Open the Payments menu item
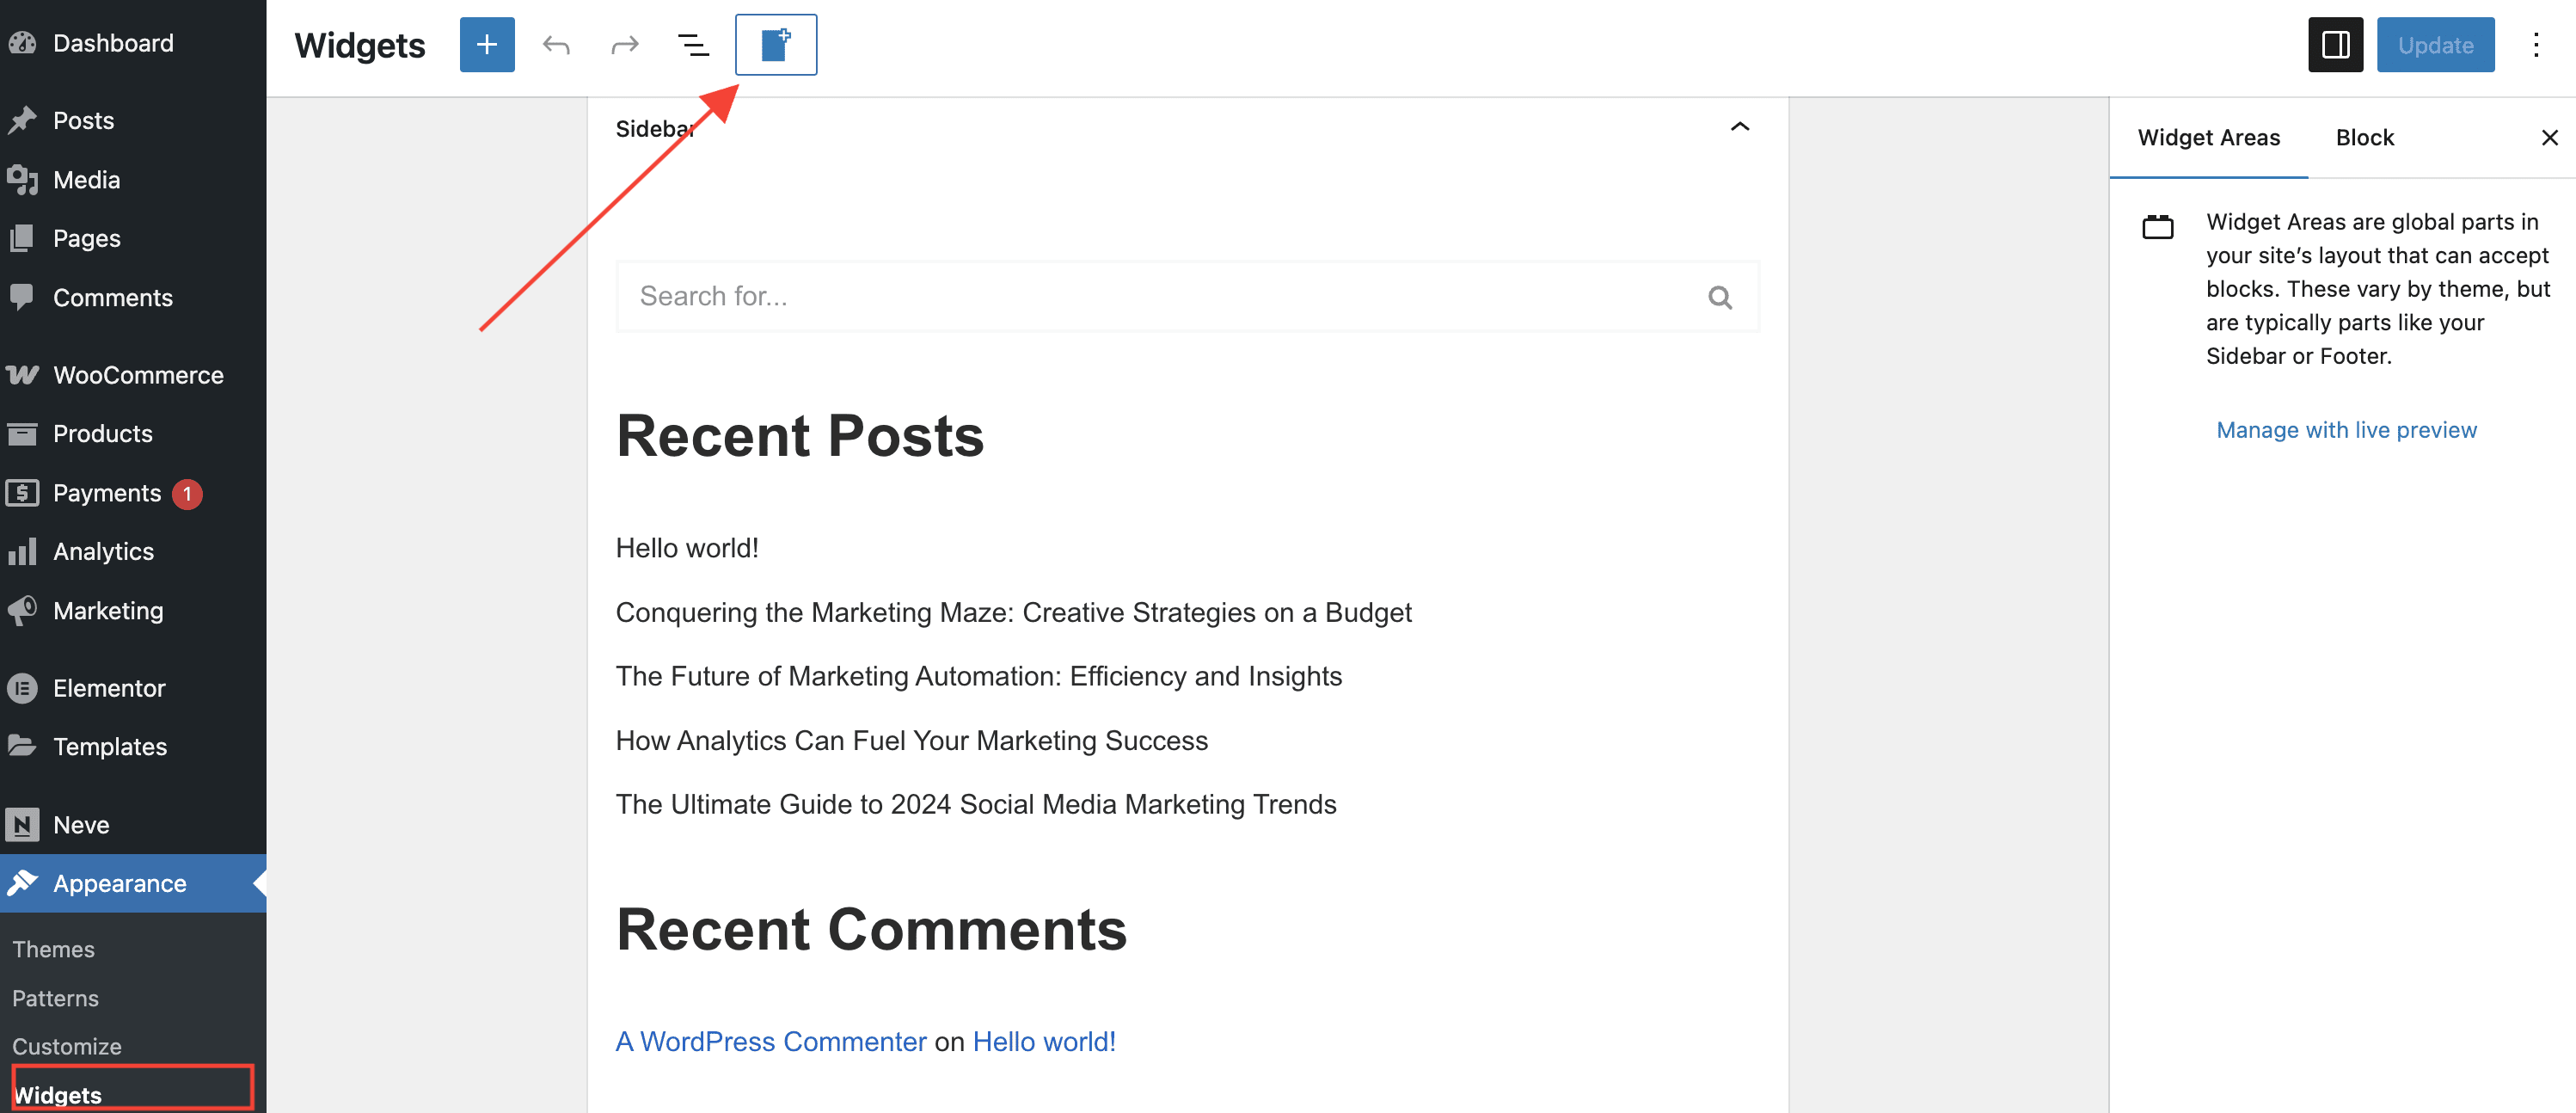This screenshot has height=1113, width=2576. tap(107, 493)
